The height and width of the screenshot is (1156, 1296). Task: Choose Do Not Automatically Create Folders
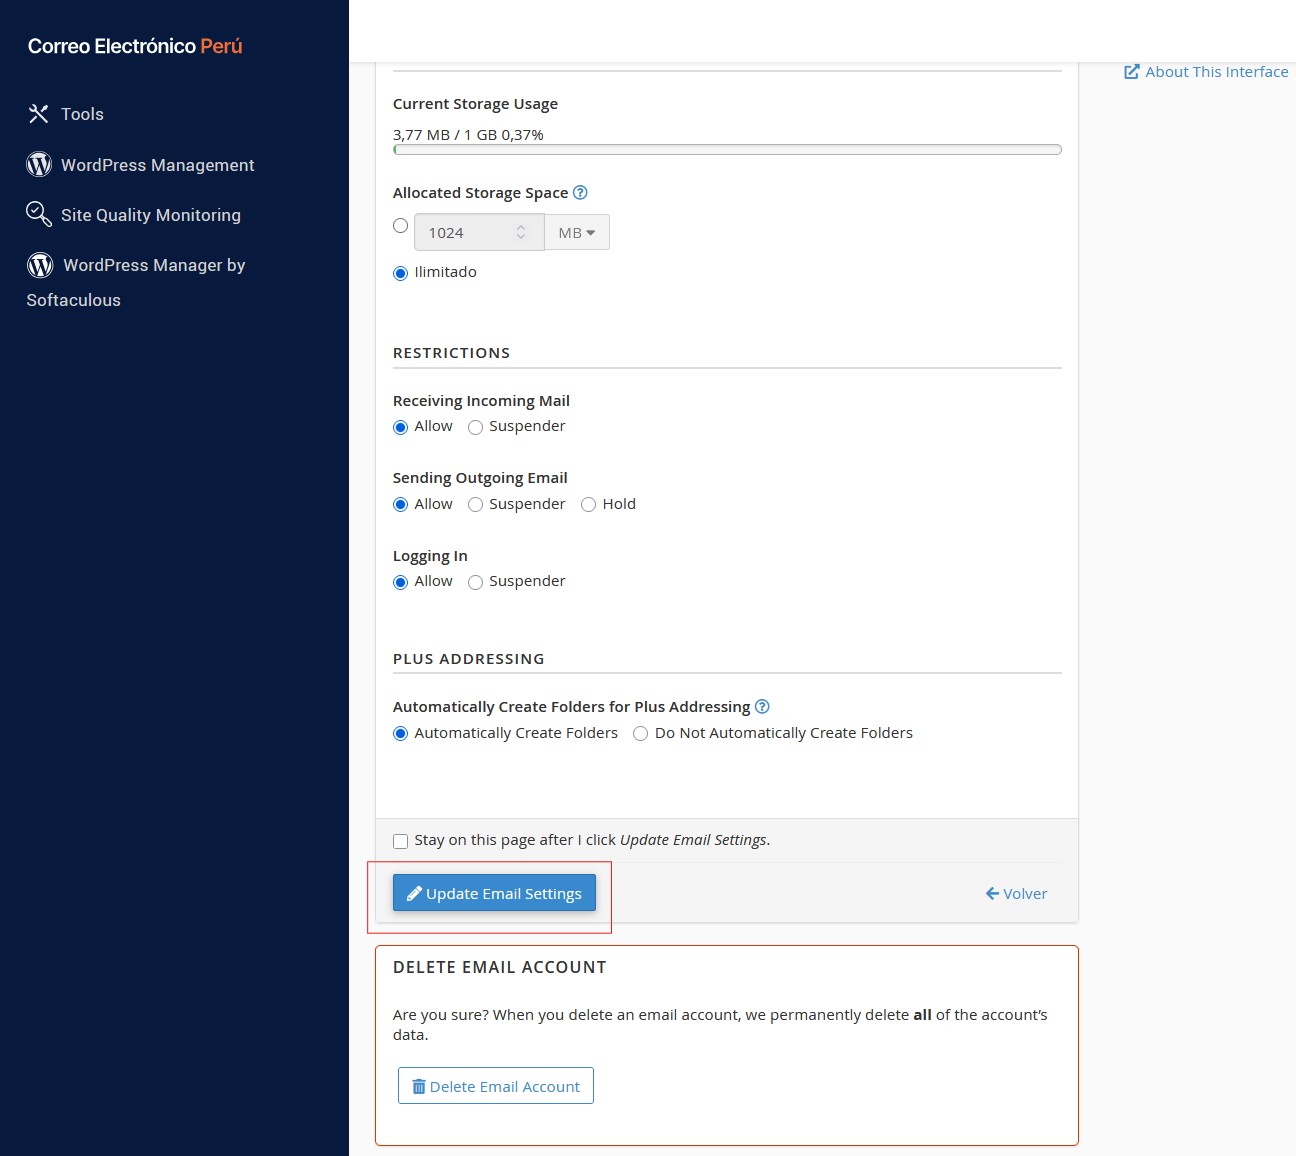tap(641, 734)
